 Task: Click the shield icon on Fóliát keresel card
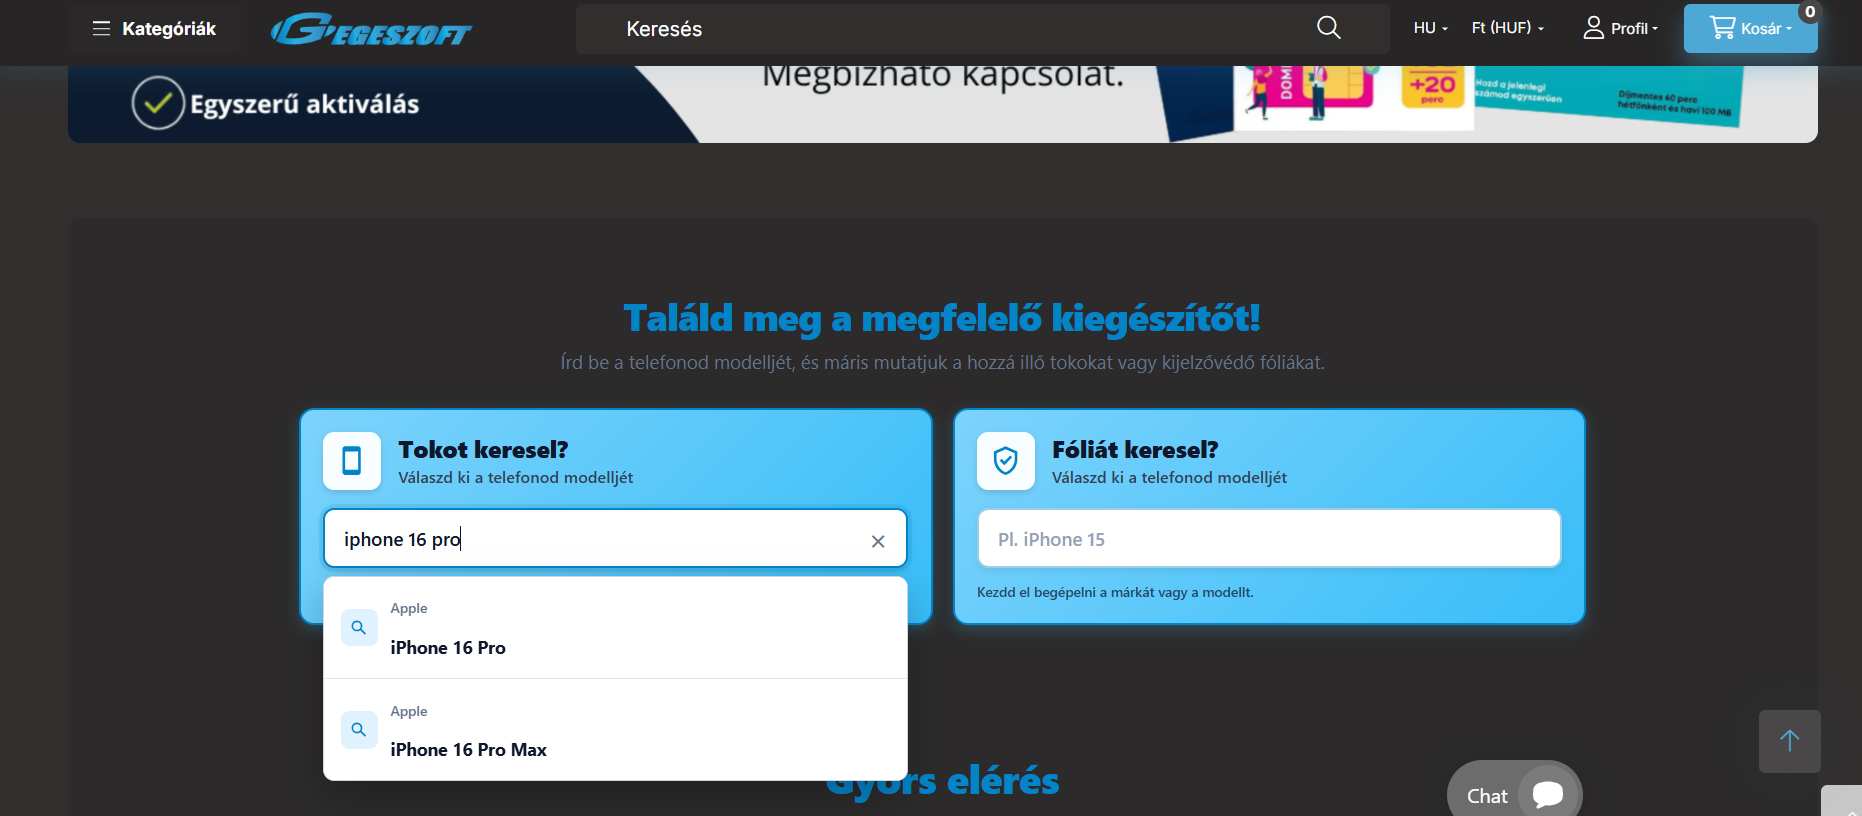point(1006,461)
